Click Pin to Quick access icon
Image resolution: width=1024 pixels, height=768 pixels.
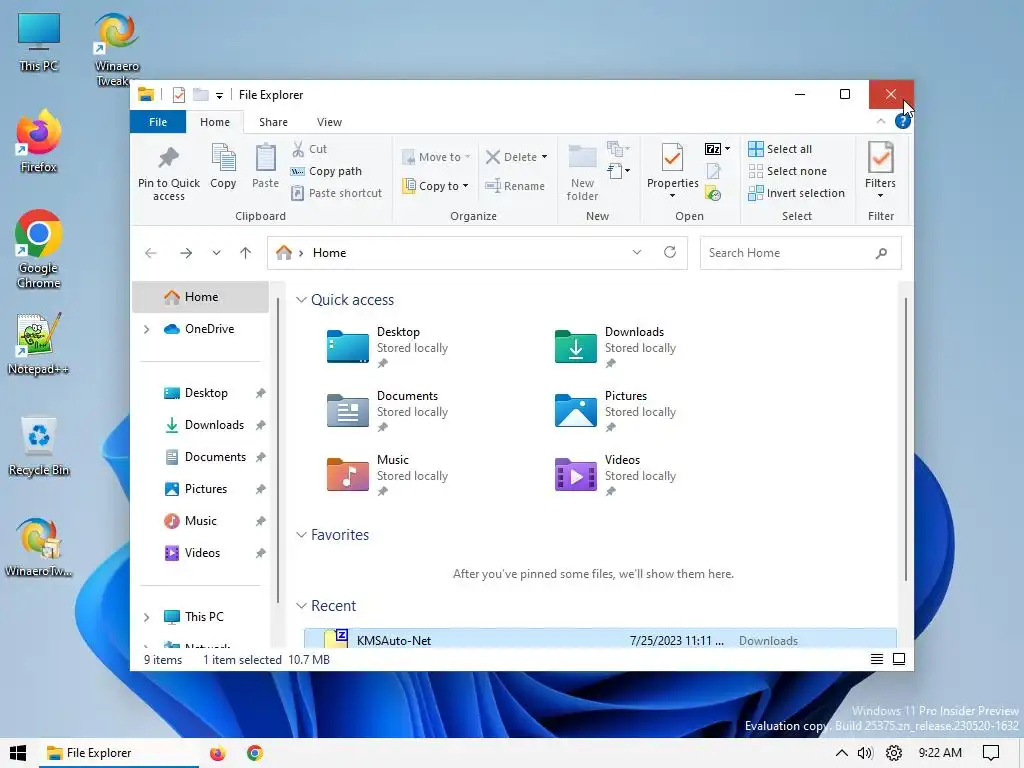point(168,158)
